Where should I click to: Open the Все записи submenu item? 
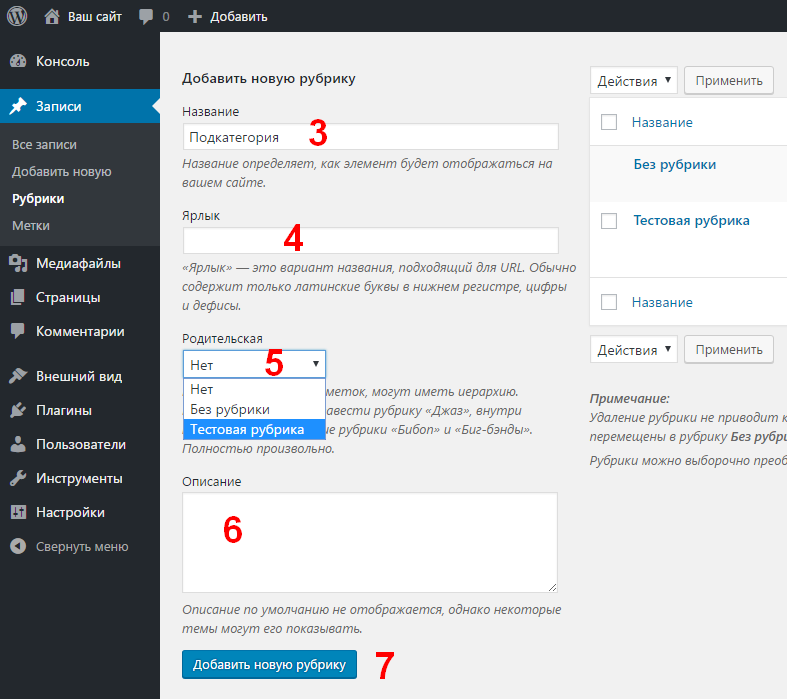(x=44, y=145)
